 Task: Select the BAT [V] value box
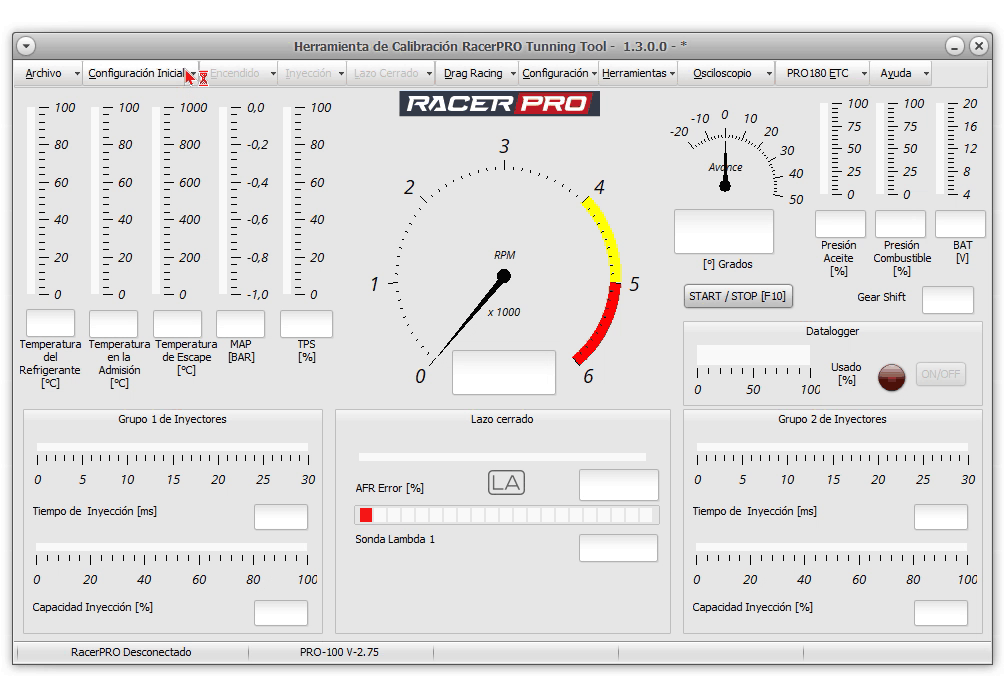click(960, 224)
